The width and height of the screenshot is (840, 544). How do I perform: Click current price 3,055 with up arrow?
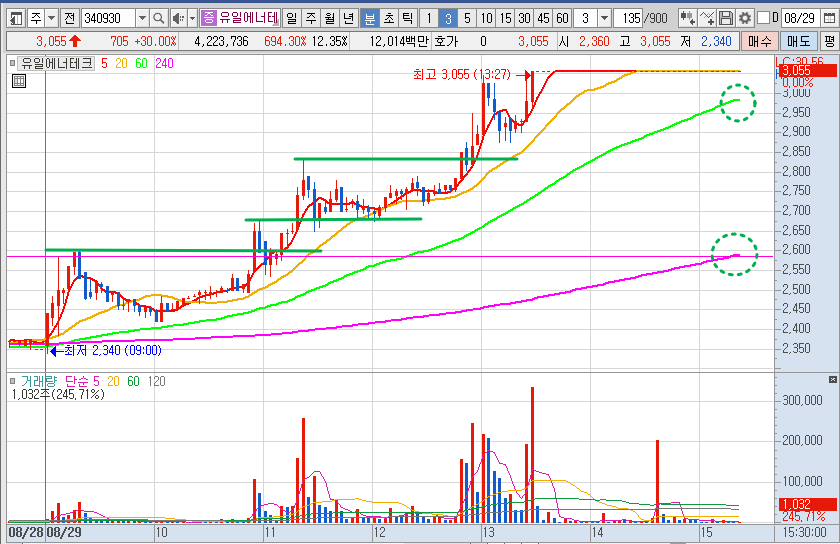(58, 41)
